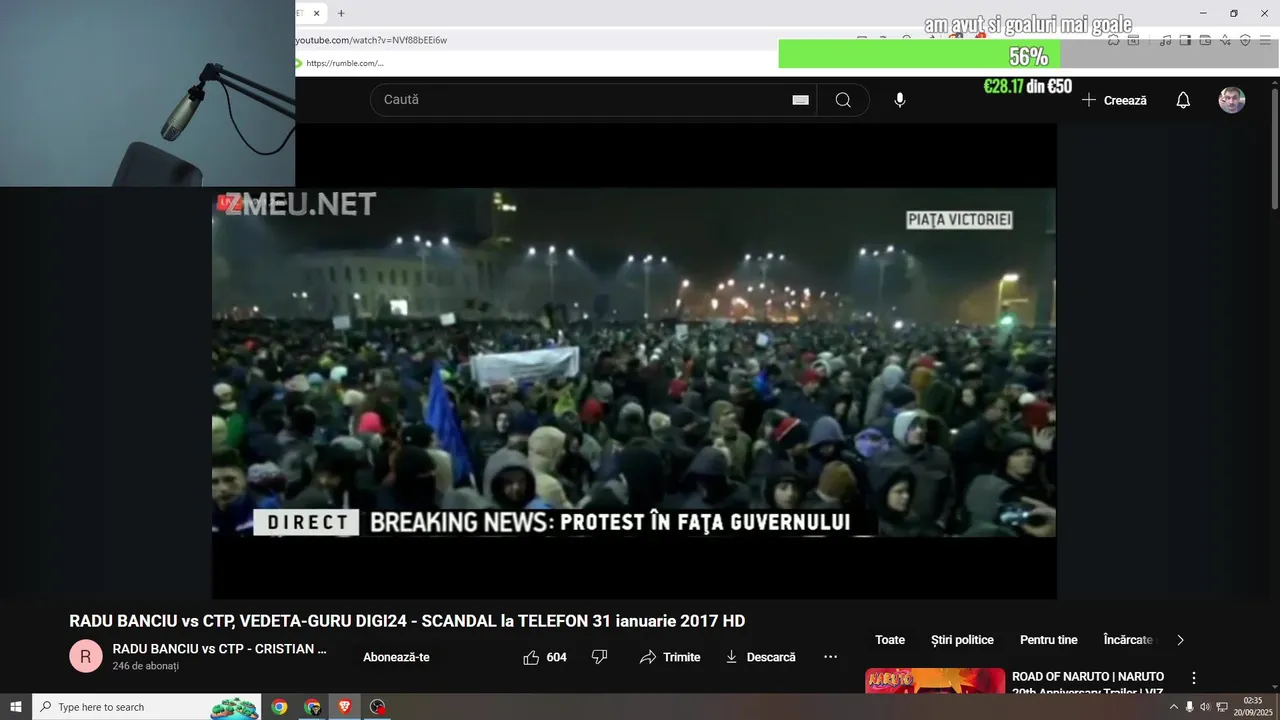Viewport: 1280px width, 720px height.
Task: Open the Windows Start menu
Action: [16, 707]
